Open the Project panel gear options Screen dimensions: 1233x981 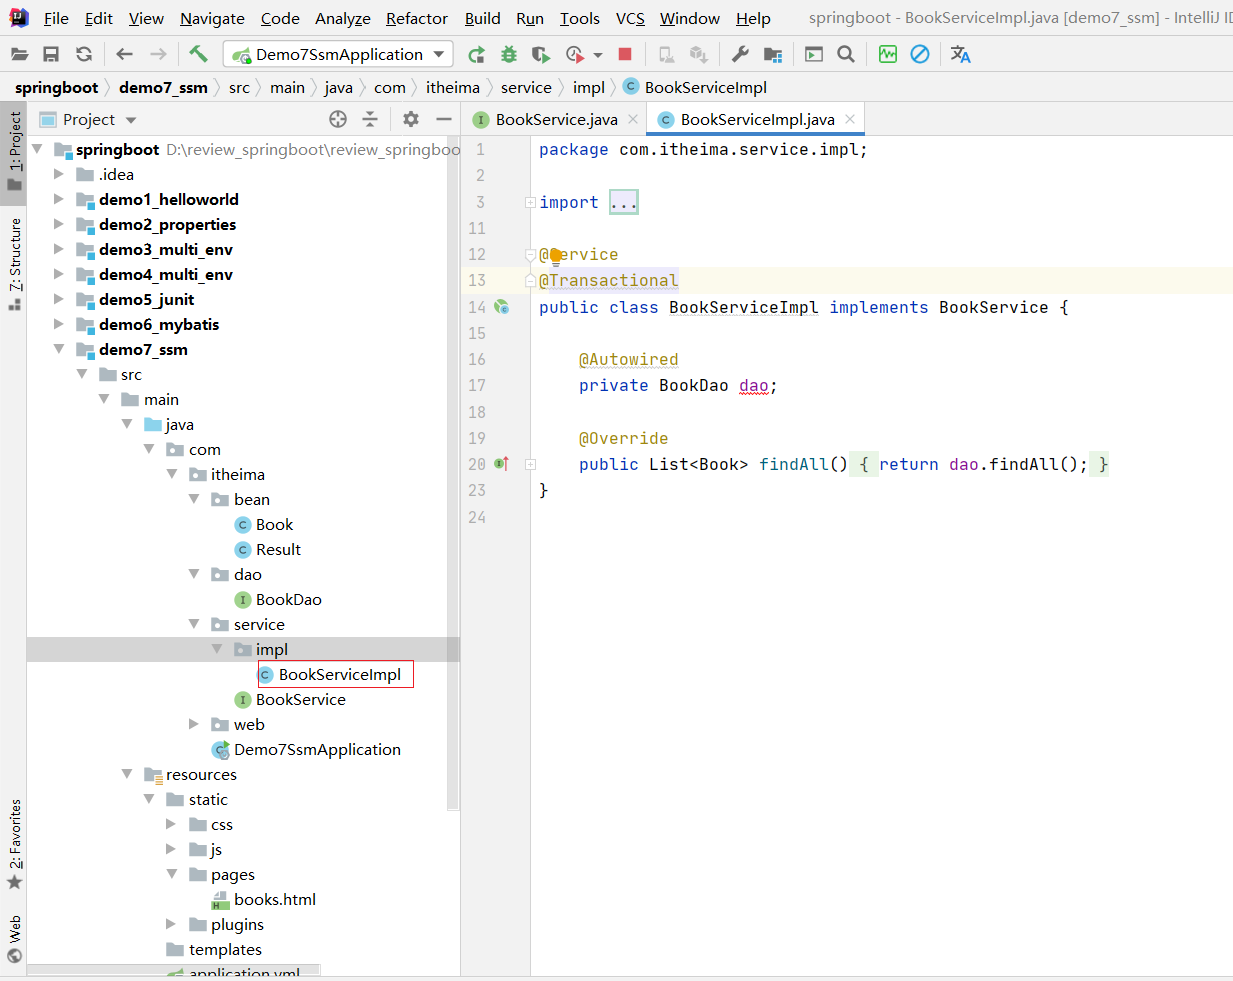[411, 119]
